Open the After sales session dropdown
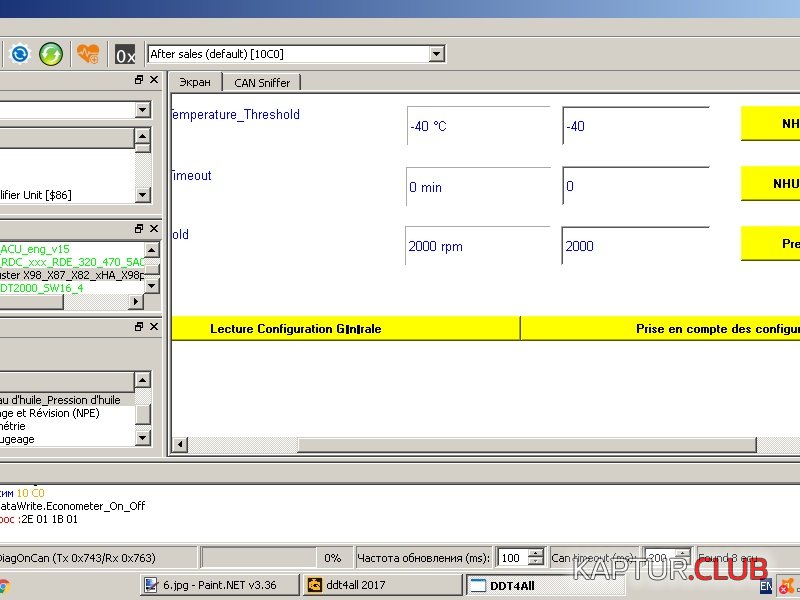 coord(436,54)
